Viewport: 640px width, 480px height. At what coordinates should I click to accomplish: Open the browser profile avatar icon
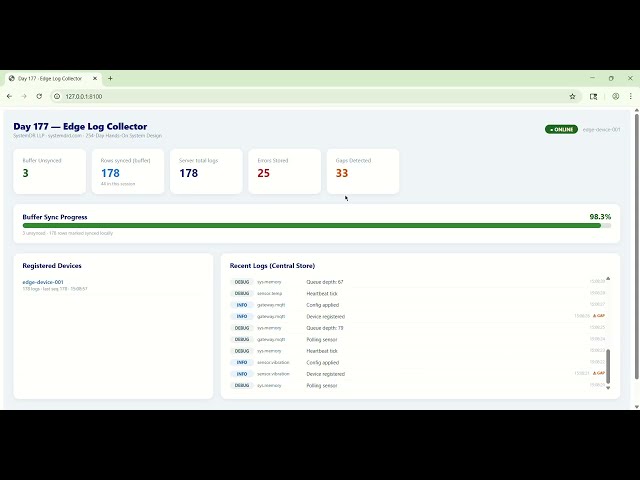point(616,96)
